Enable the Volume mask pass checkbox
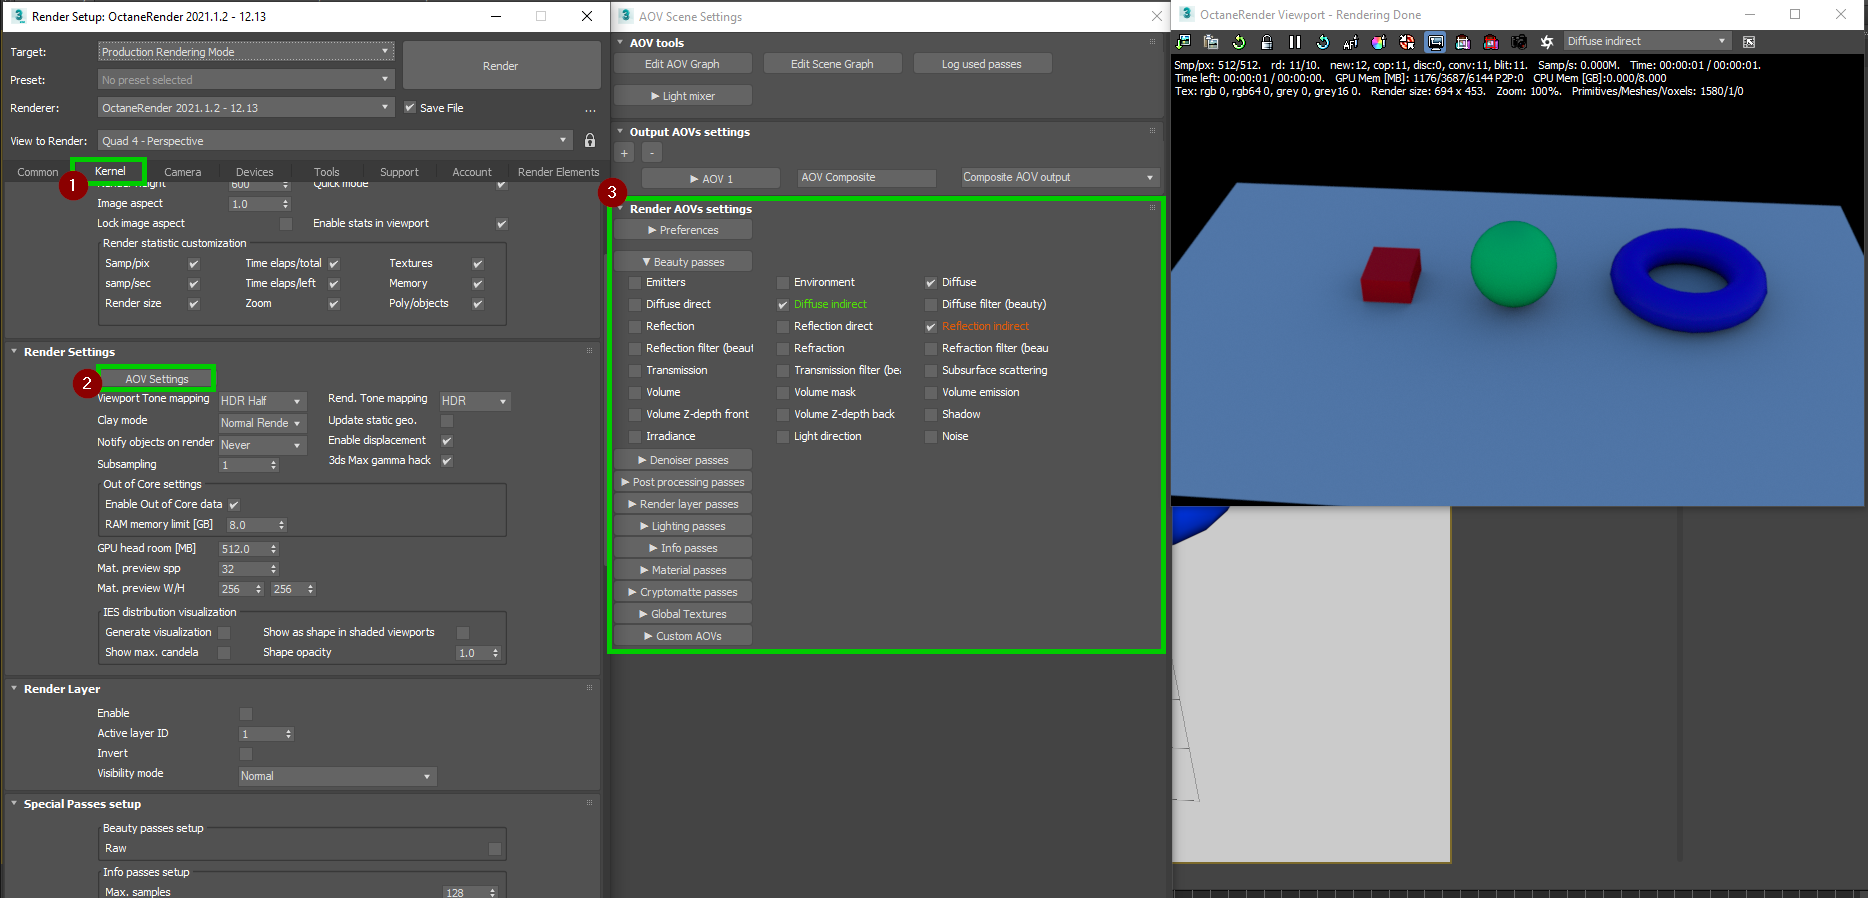 783,393
